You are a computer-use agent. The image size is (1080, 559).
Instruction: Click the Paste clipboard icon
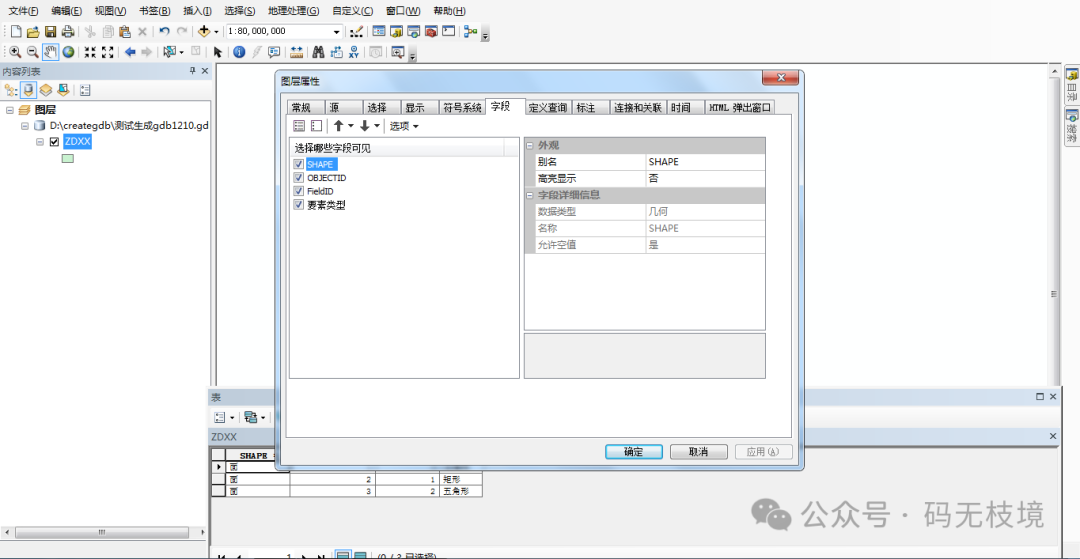[x=125, y=32]
